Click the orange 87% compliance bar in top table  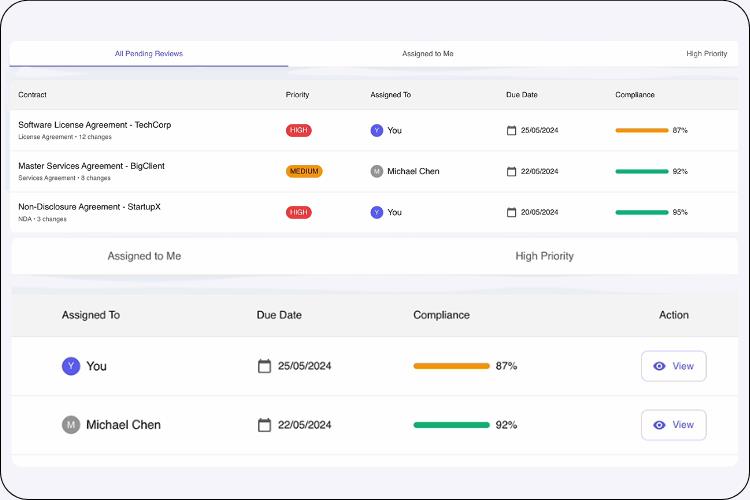point(642,130)
